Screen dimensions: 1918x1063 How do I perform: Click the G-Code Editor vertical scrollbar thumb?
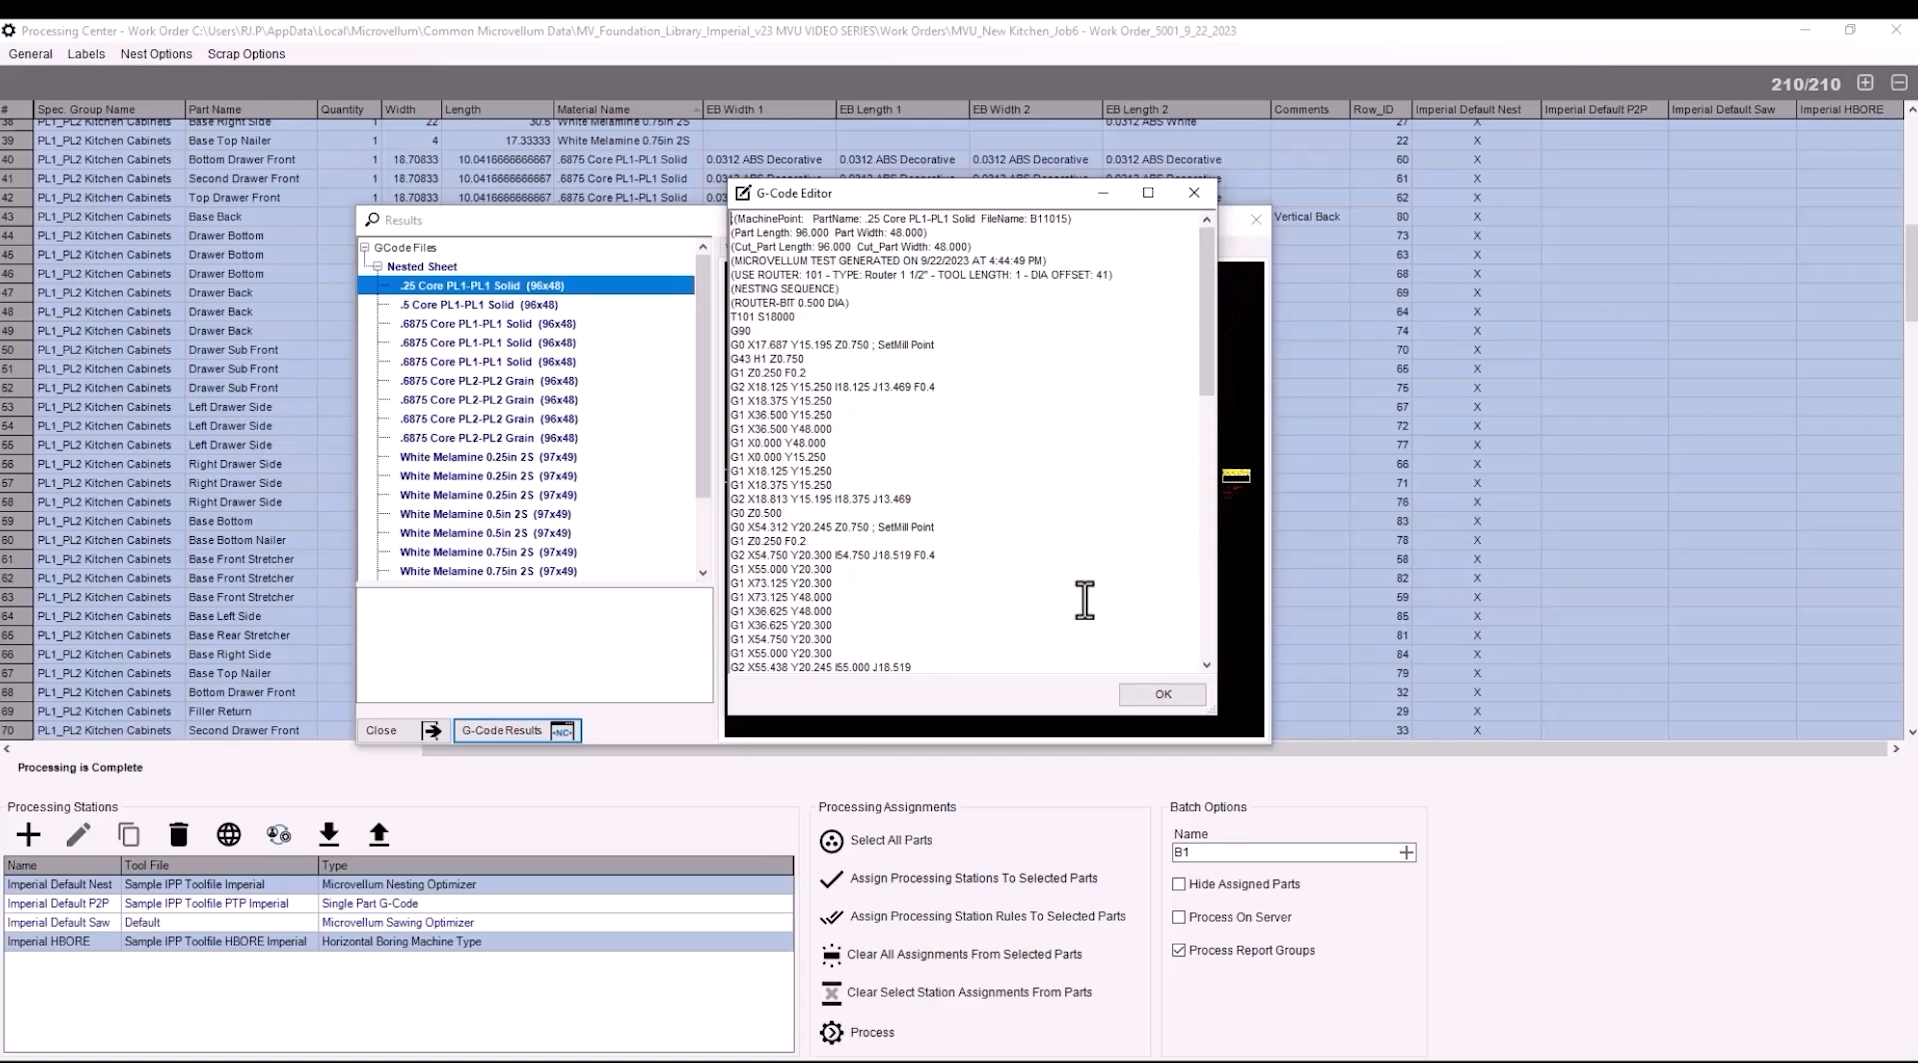point(1206,310)
